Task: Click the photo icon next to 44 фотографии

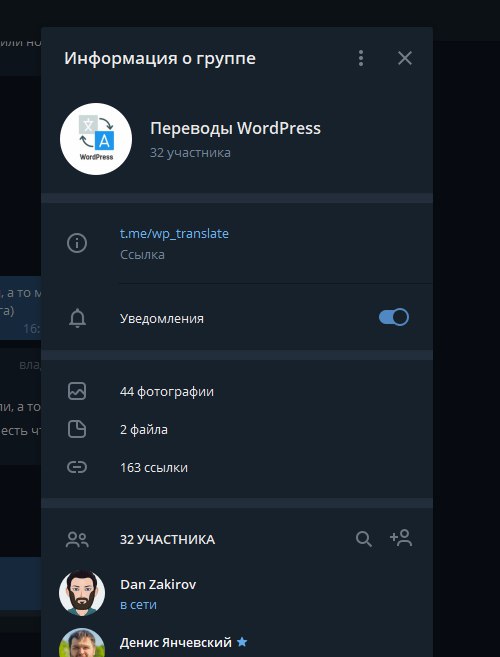Action: pos(77,391)
